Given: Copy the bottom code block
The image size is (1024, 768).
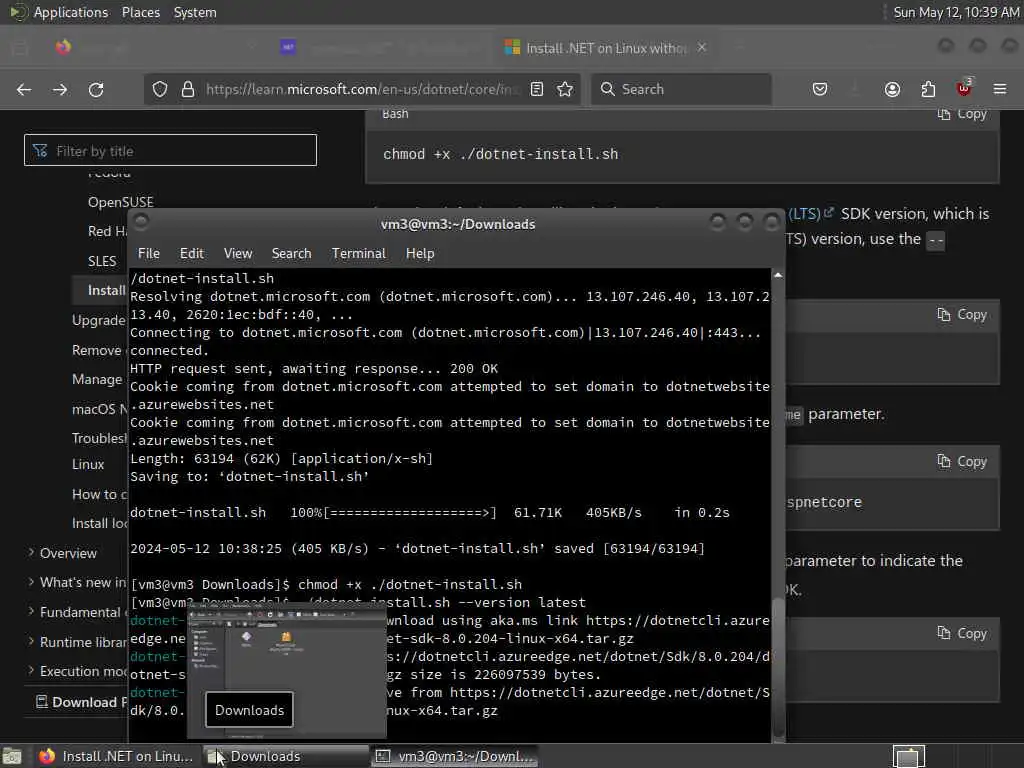Looking at the screenshot, I should pyautogui.click(x=962, y=633).
